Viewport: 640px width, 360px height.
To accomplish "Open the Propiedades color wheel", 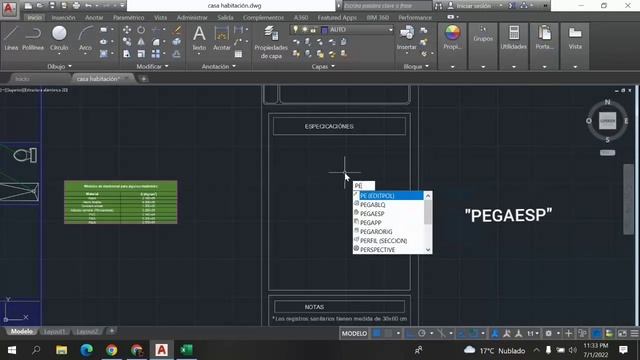I will coord(452,33).
